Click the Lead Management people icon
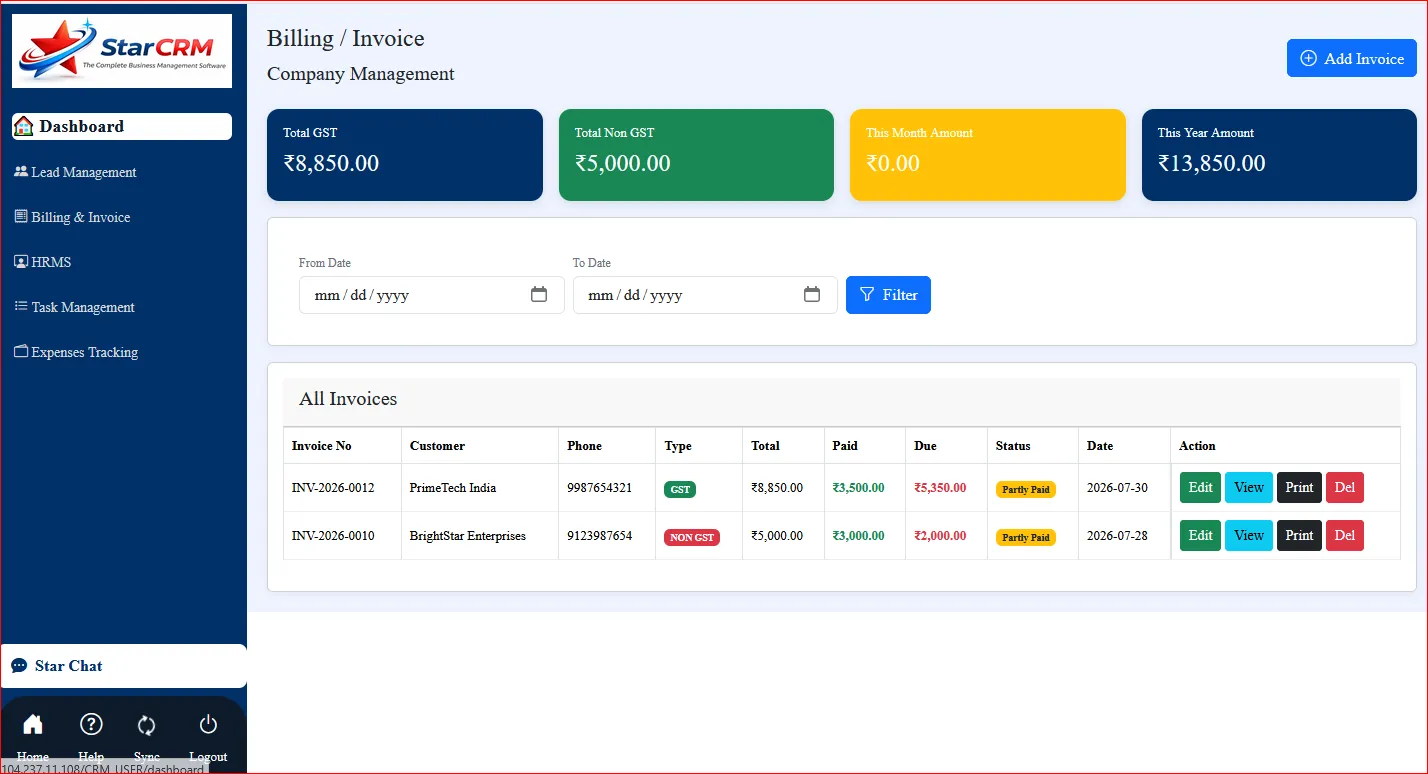Screen dimensions: 1428x774 click(x=21, y=172)
